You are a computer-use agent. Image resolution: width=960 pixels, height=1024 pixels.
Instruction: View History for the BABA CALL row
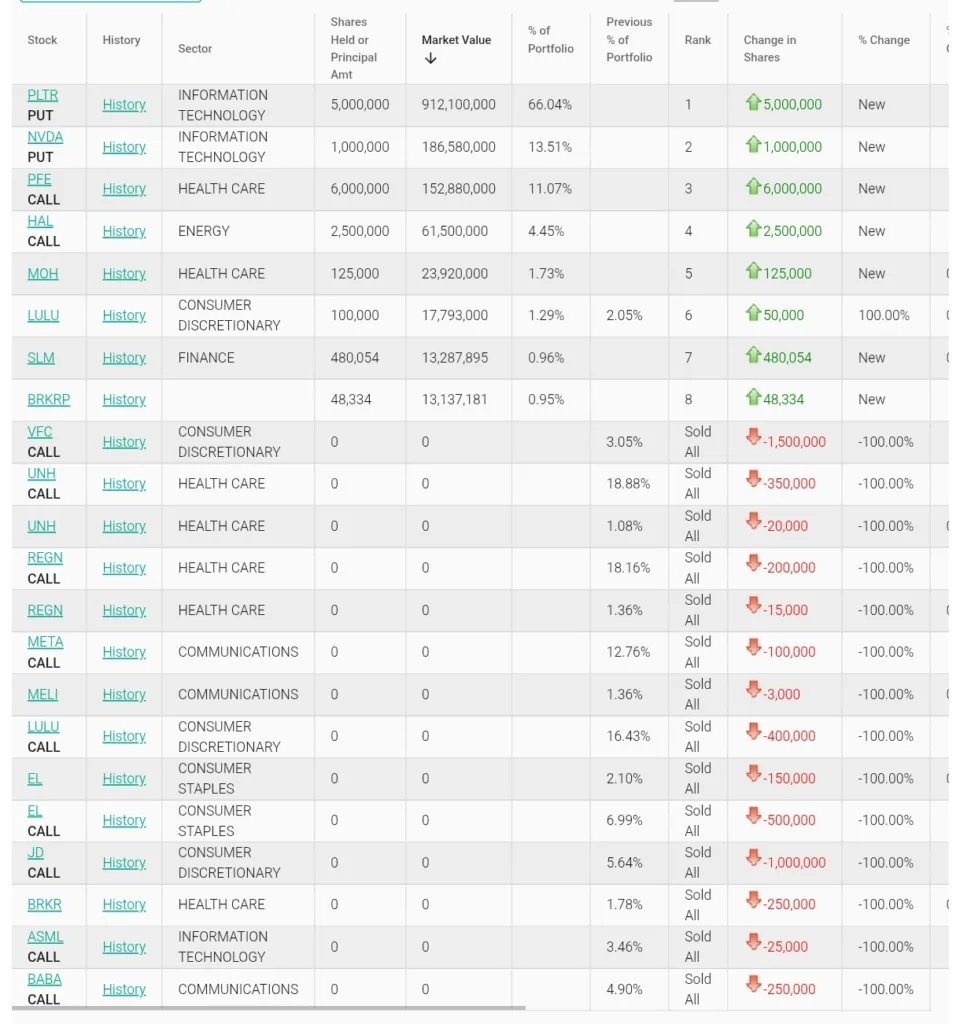pos(123,989)
